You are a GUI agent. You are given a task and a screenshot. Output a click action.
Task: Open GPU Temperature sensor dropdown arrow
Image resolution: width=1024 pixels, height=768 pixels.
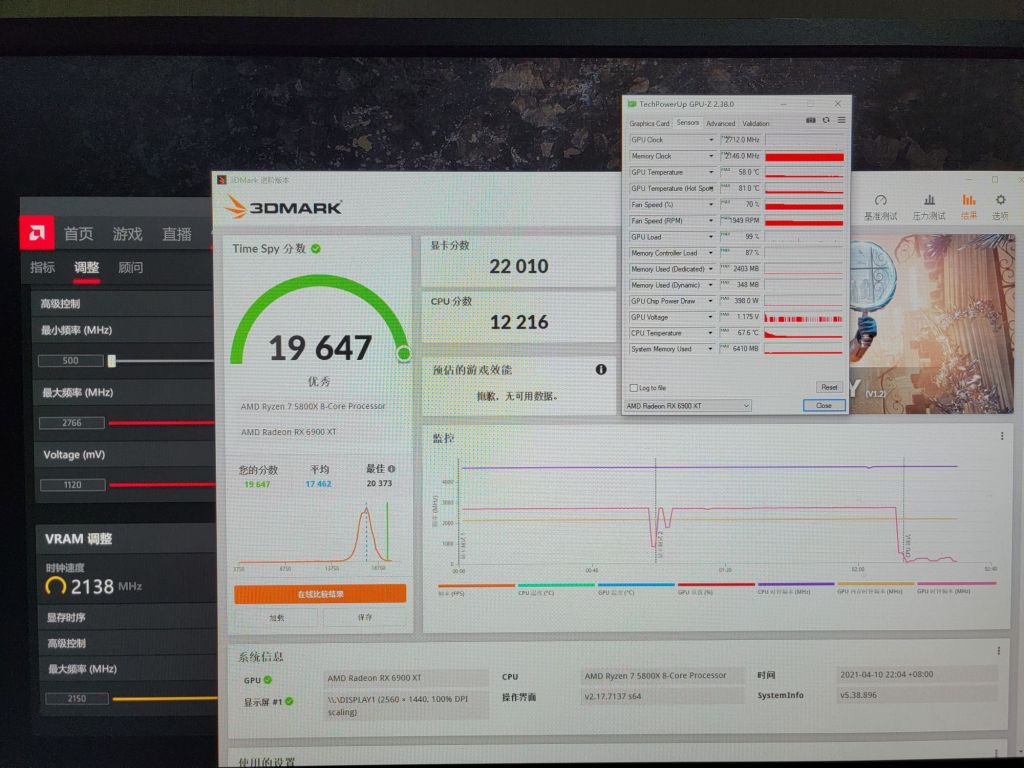click(x=711, y=172)
